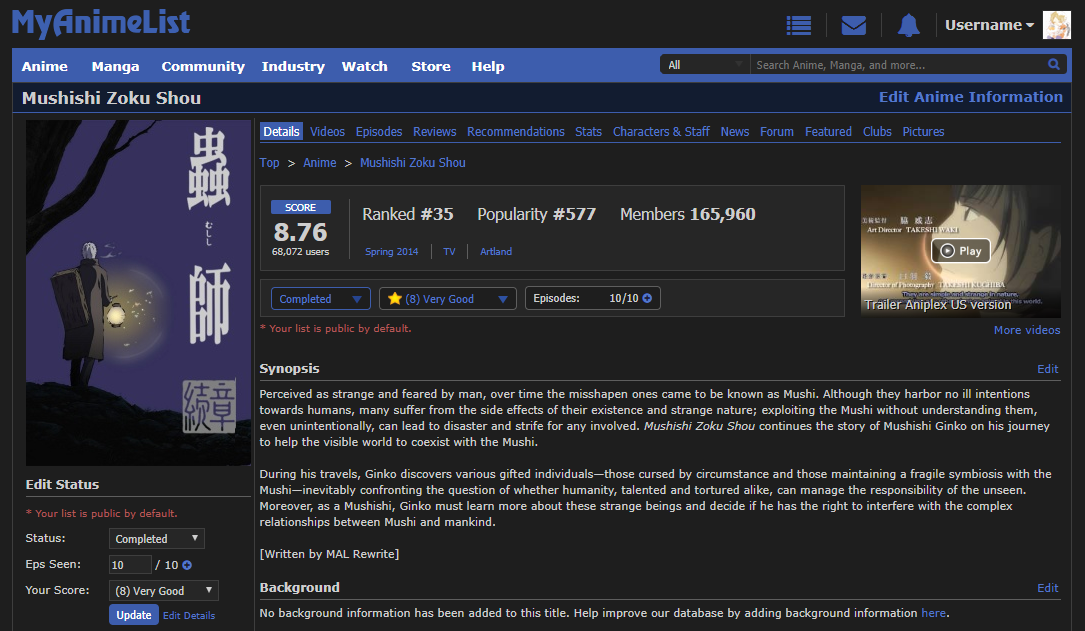Screen dimensions: 1085x631
Task: Switch to the Recommendations tab
Action: click(516, 131)
